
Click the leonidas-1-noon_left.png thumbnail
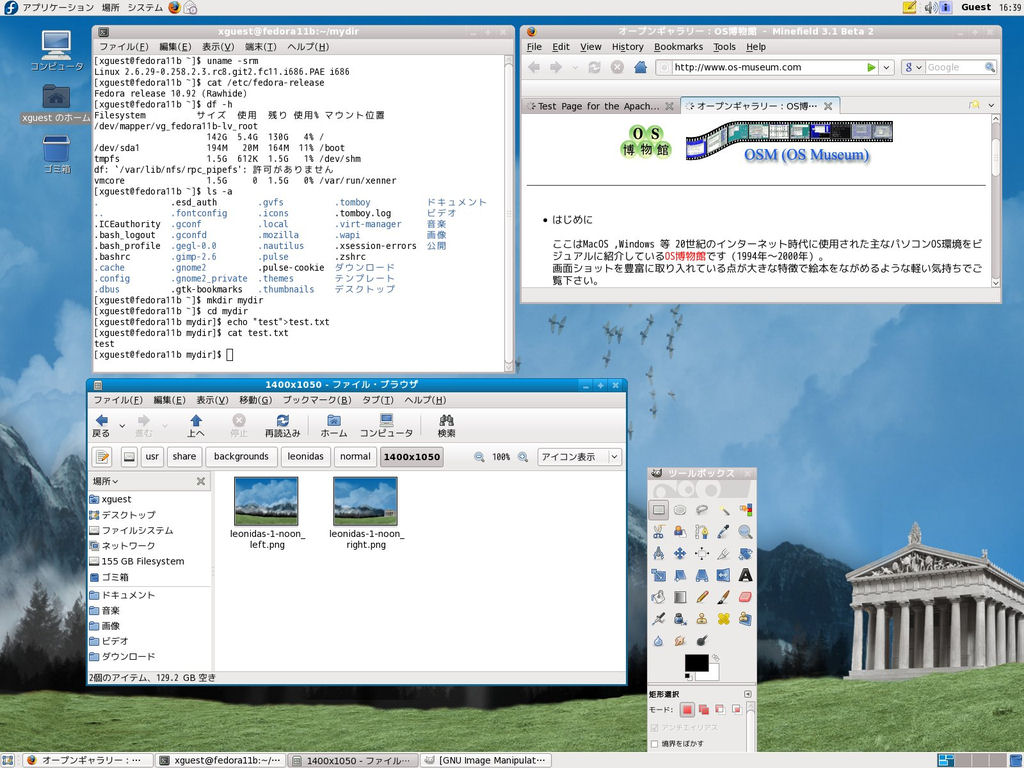[x=266, y=501]
